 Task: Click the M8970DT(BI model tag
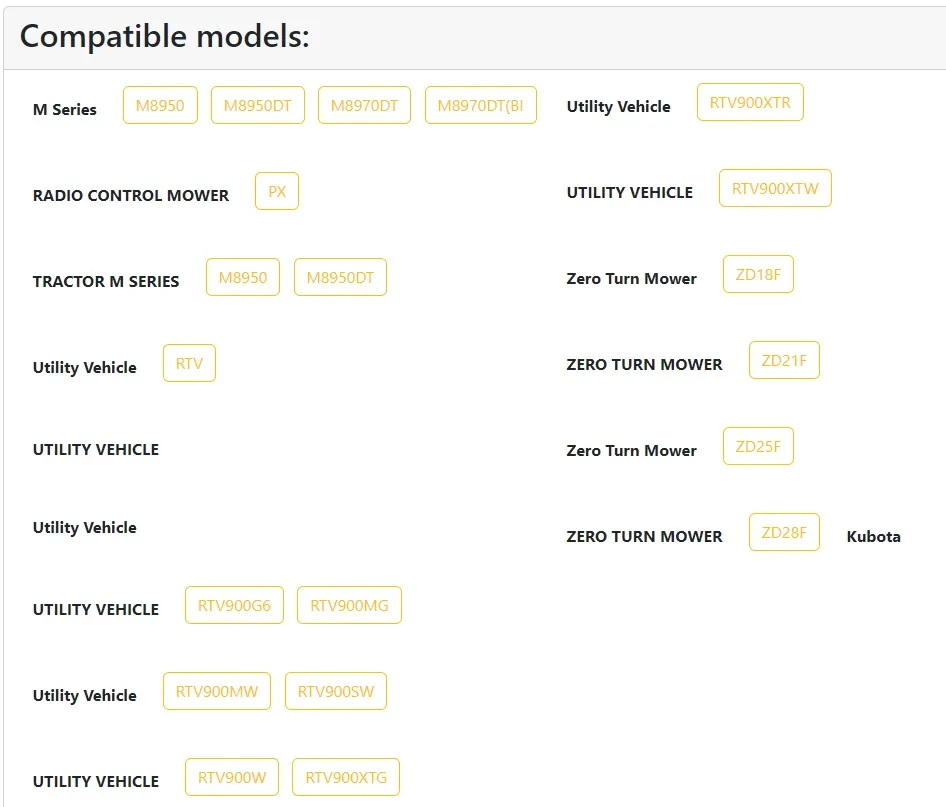tap(480, 105)
